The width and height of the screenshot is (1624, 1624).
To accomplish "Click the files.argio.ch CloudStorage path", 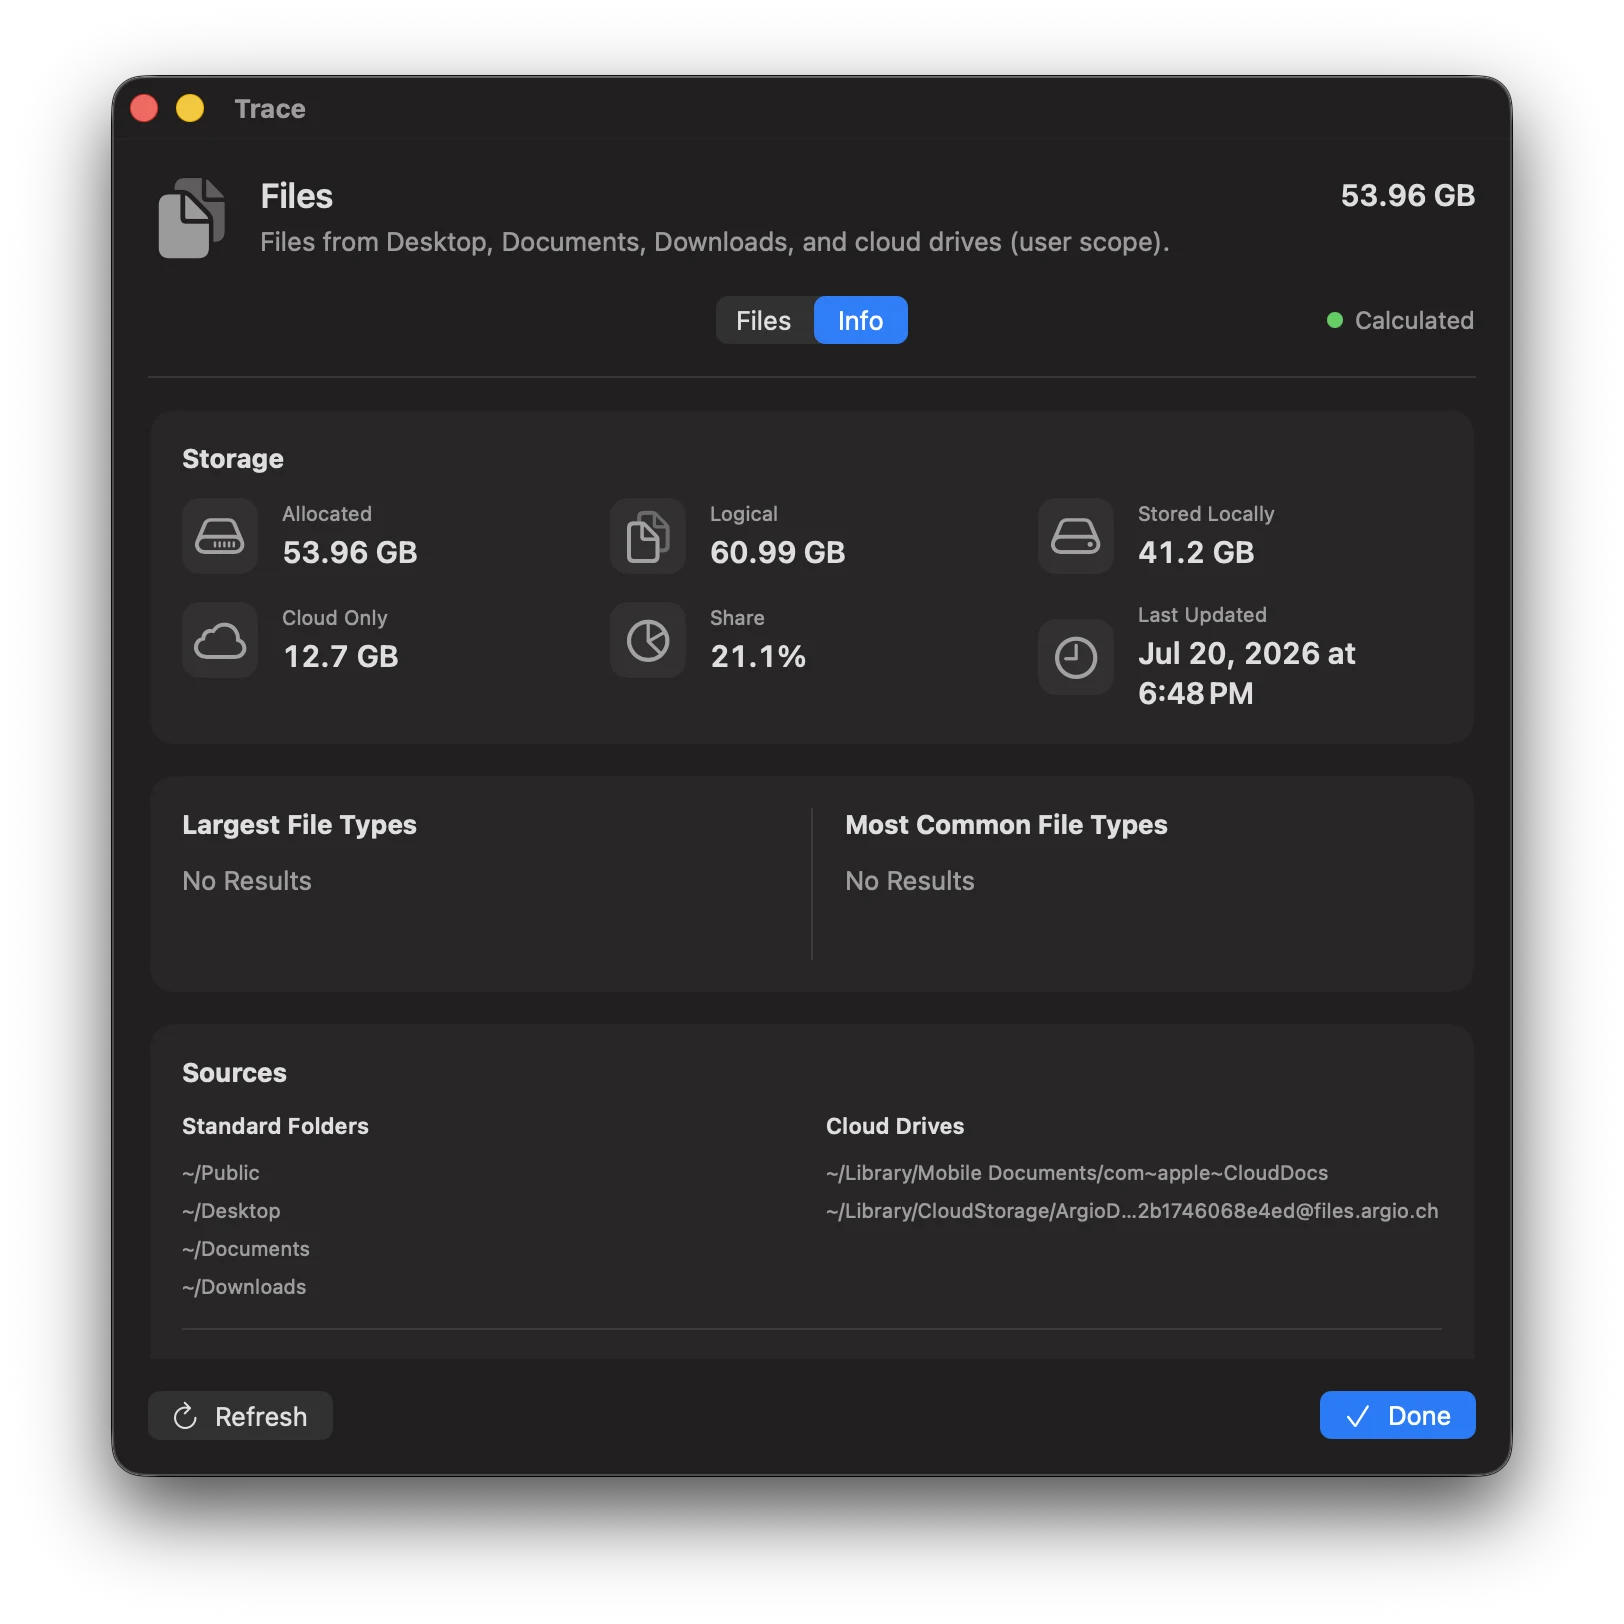I will point(1132,1211).
